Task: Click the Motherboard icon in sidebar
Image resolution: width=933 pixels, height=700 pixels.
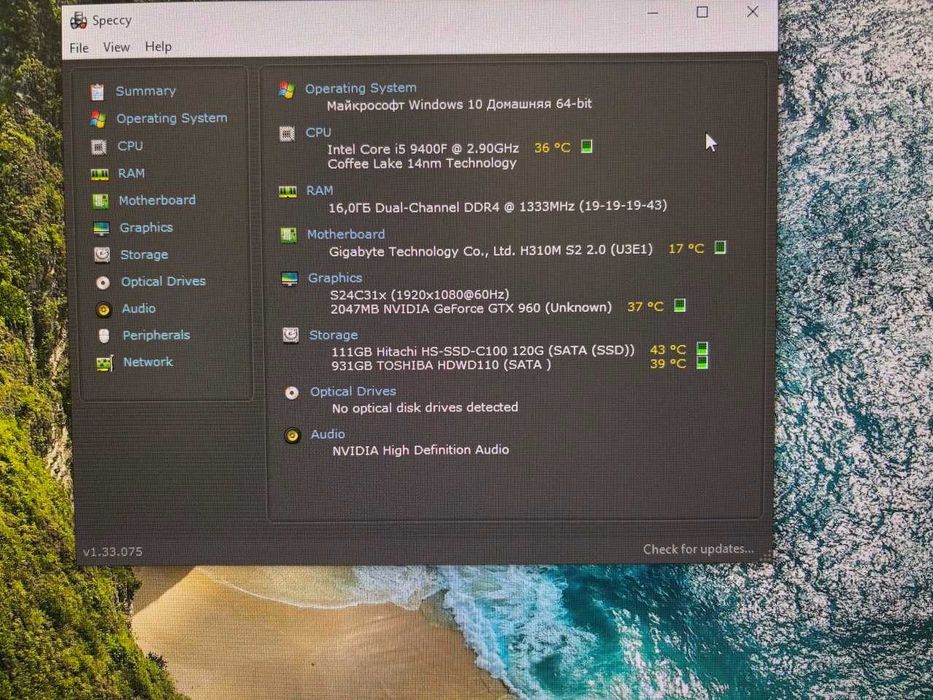Action: [100, 201]
